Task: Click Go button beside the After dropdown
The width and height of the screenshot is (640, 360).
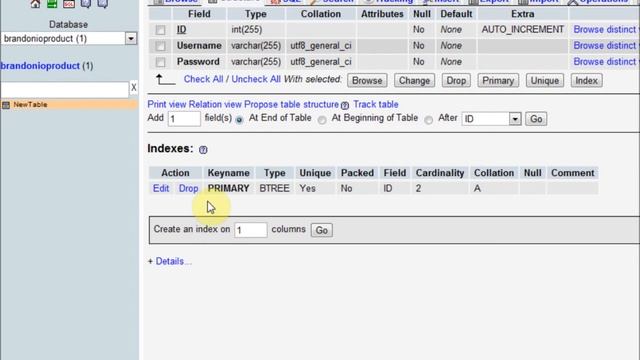Action: [536, 119]
